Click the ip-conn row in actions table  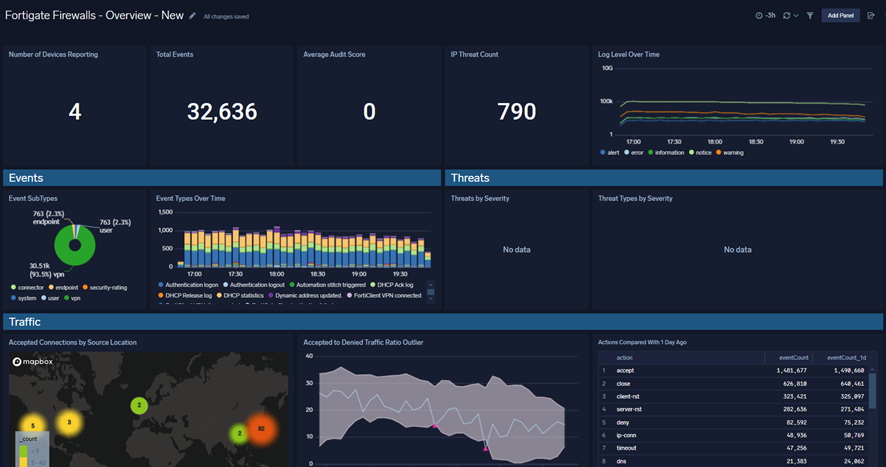point(734,435)
